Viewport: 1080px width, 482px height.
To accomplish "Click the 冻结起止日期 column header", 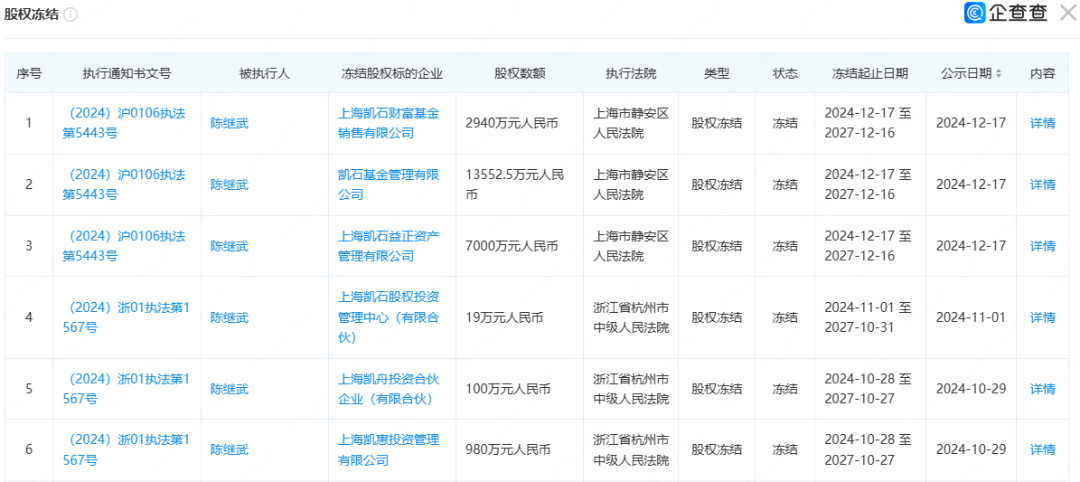I will [x=870, y=74].
